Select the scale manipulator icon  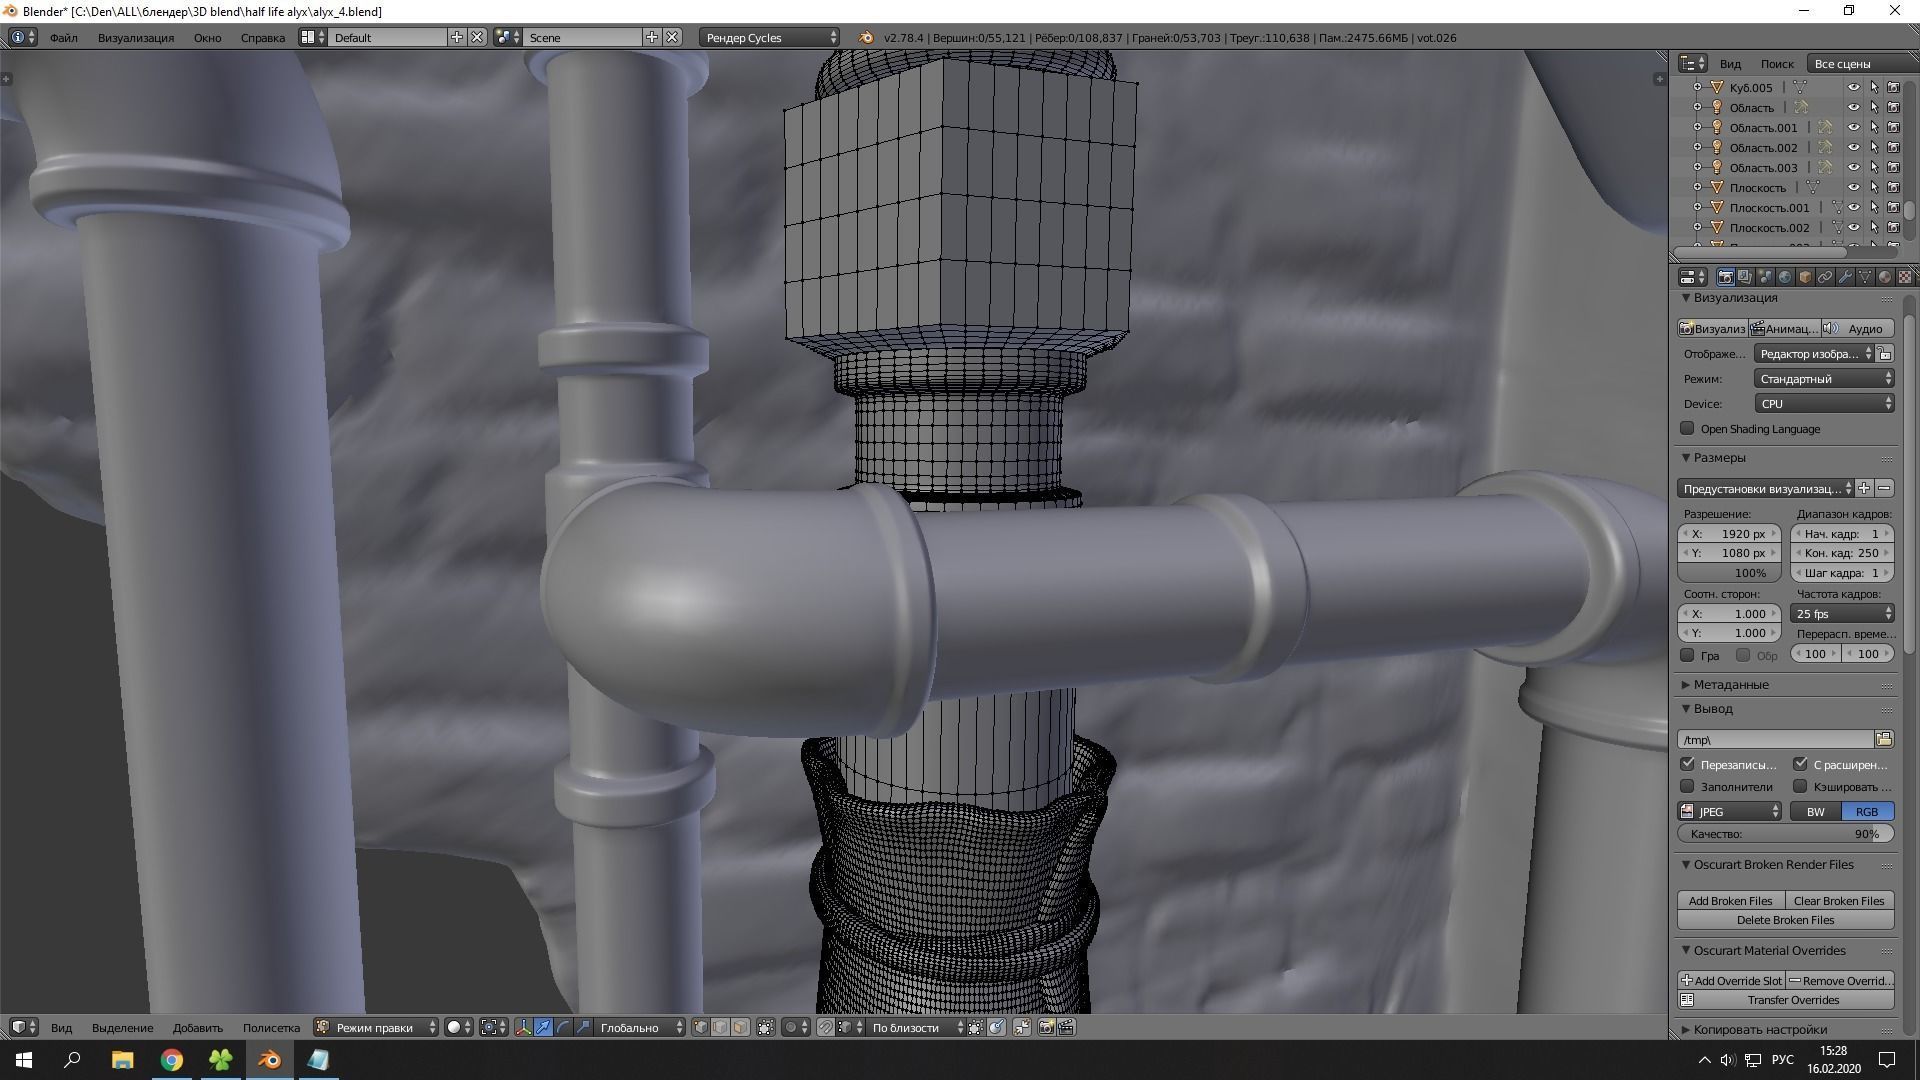click(583, 1027)
